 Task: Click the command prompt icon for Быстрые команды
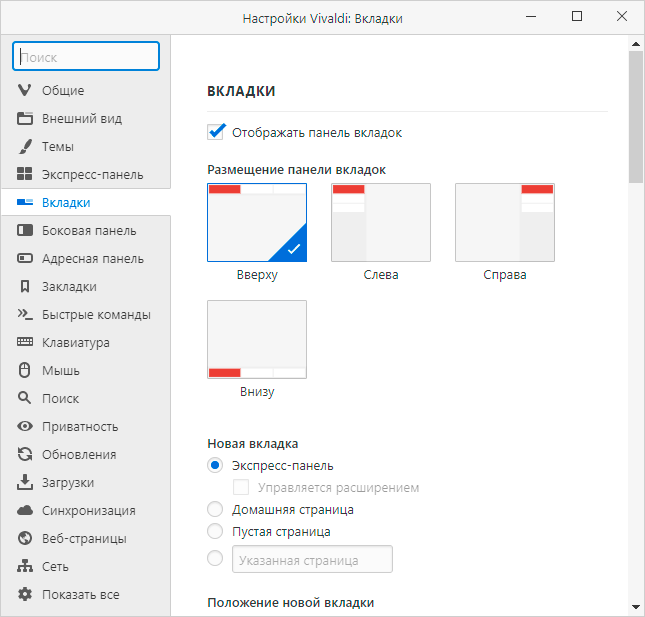click(25, 314)
